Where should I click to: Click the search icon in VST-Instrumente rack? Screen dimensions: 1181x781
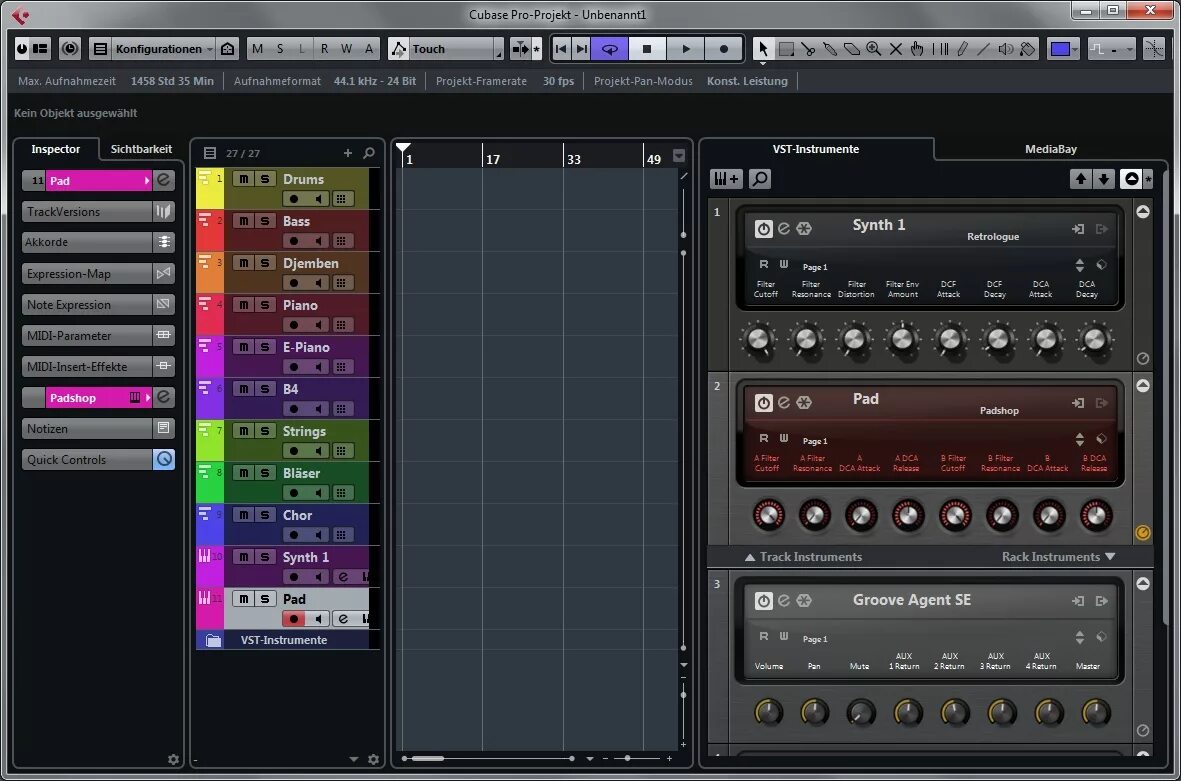[x=760, y=178]
